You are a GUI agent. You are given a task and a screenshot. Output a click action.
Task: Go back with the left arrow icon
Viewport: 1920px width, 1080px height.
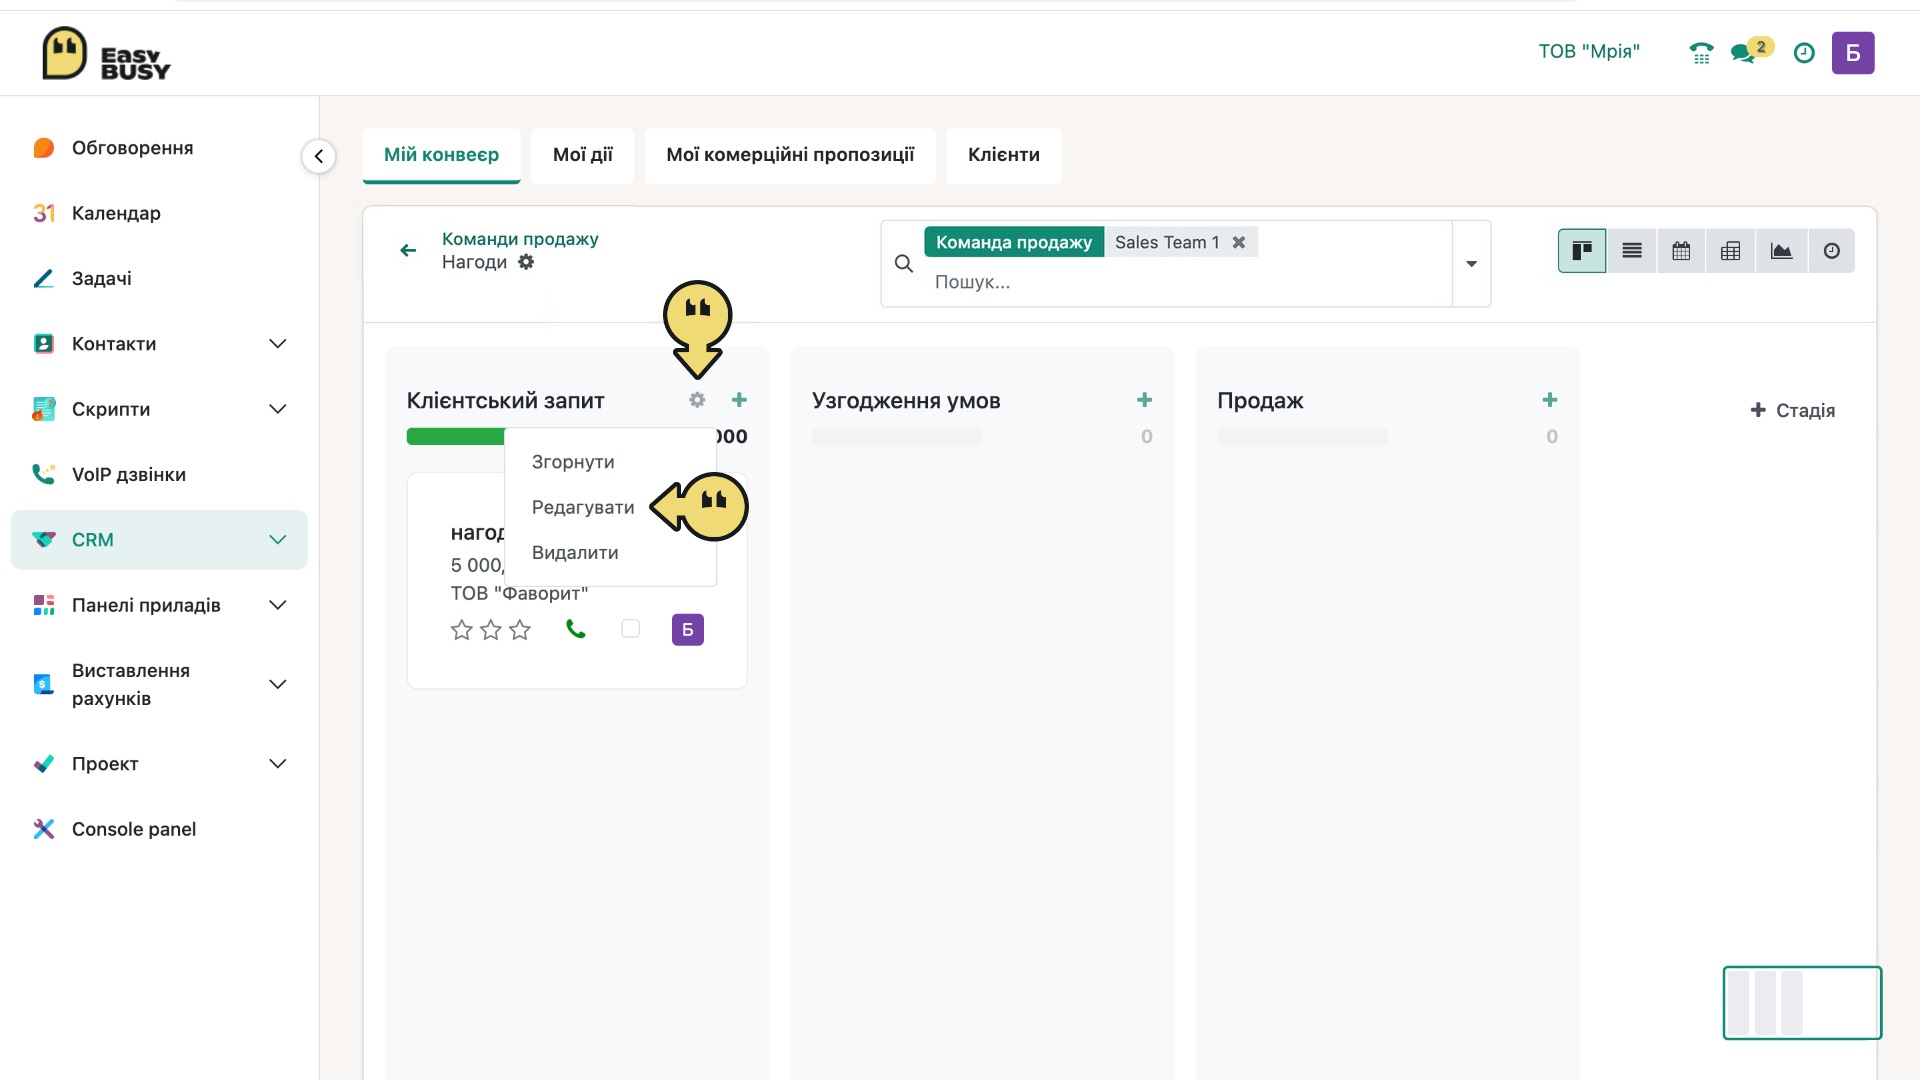(x=408, y=250)
